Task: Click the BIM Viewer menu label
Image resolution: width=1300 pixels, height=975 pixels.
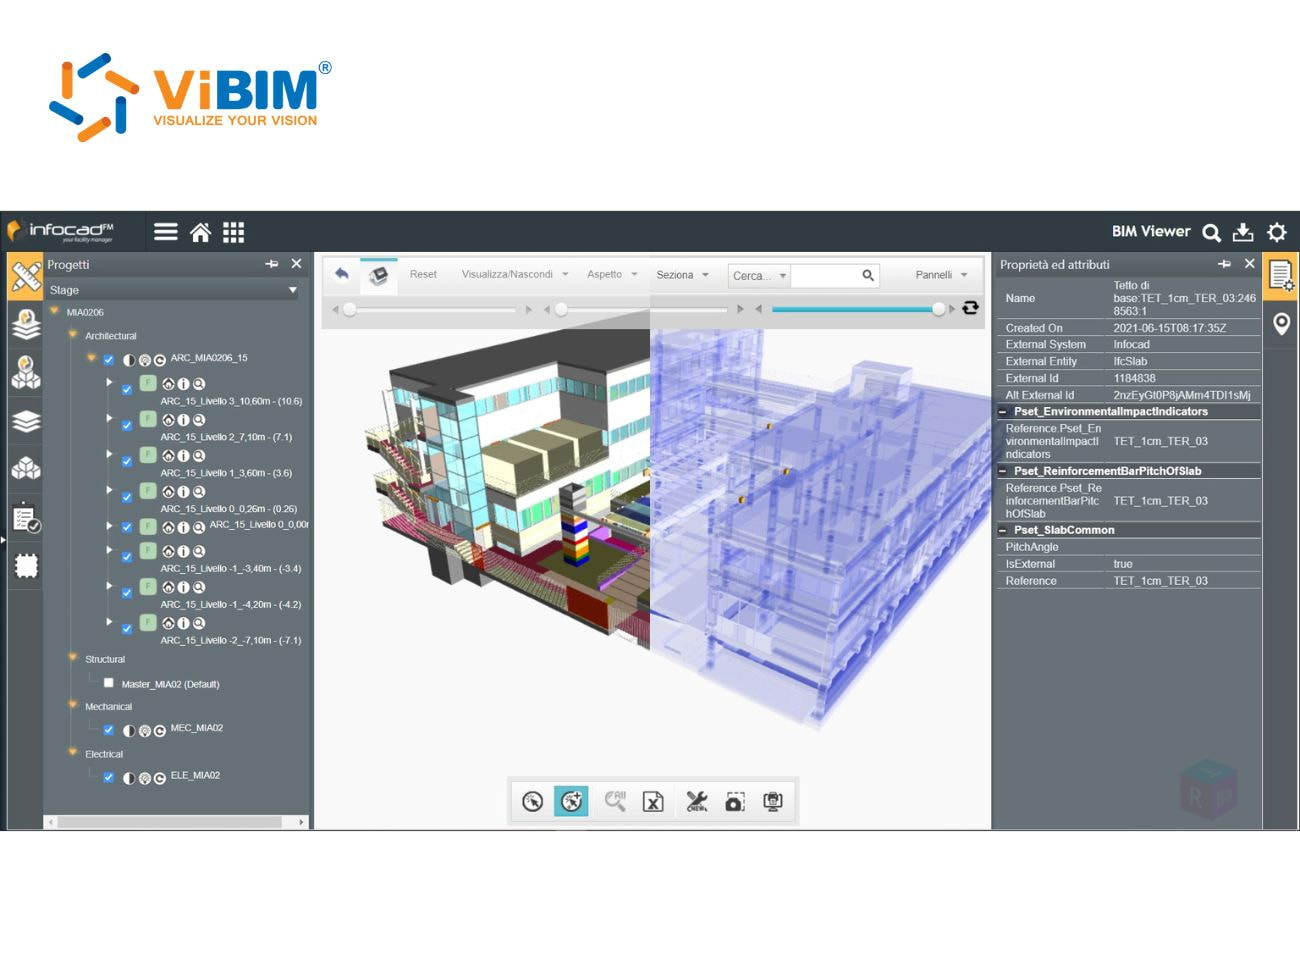Action: [1151, 231]
